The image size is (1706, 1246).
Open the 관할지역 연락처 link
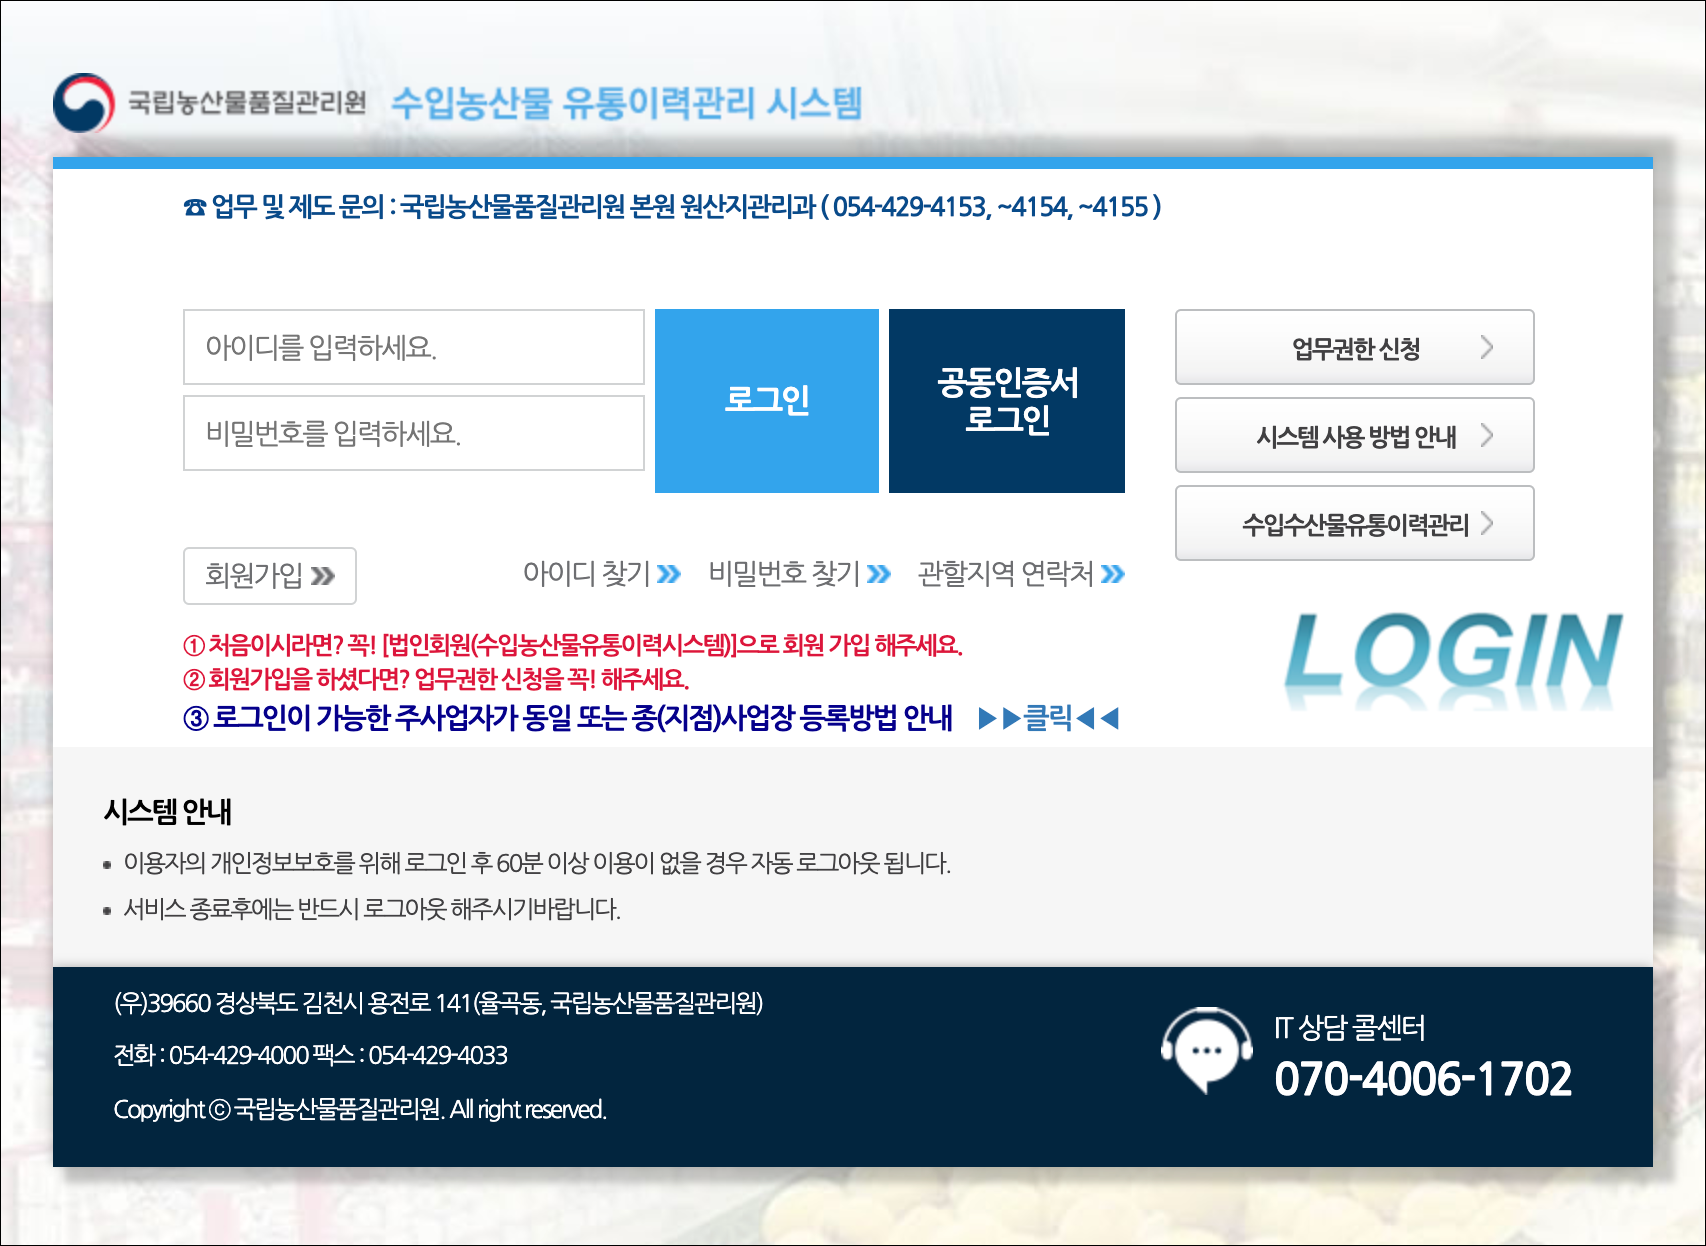point(1021,574)
